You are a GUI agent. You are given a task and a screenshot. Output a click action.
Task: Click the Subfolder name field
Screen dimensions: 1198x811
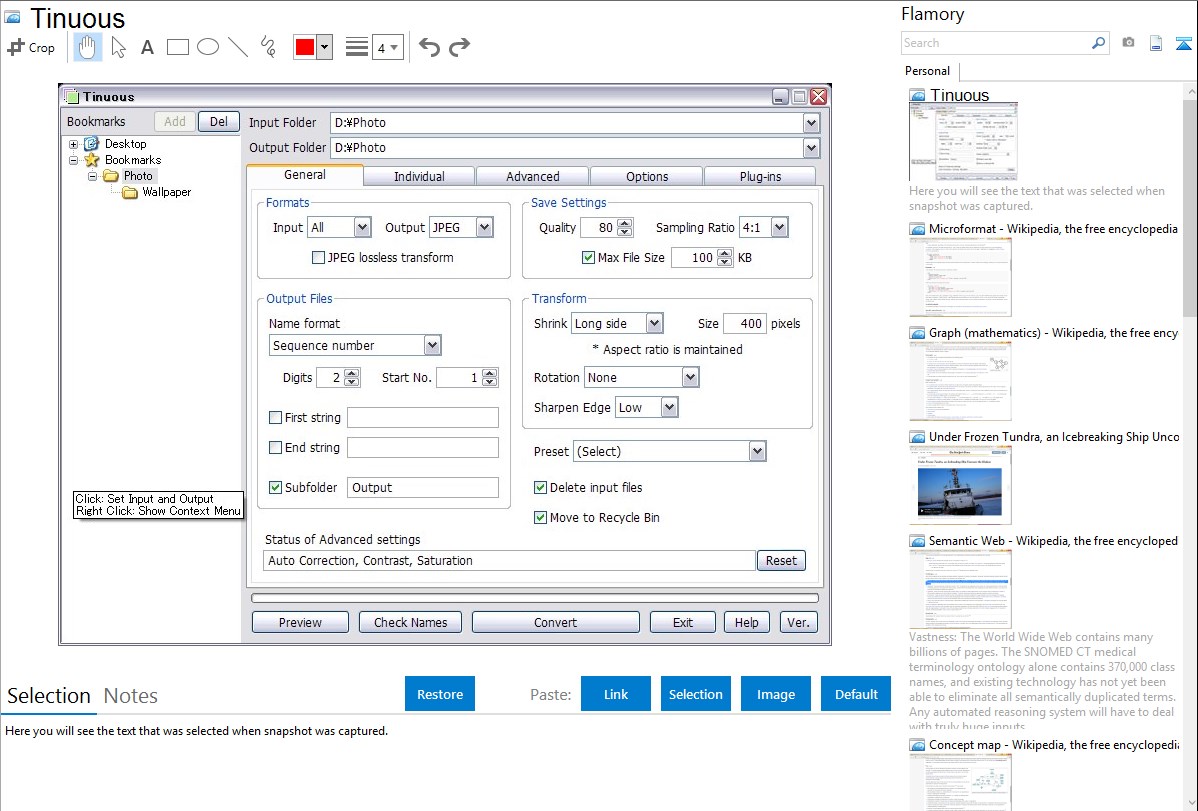pos(423,488)
